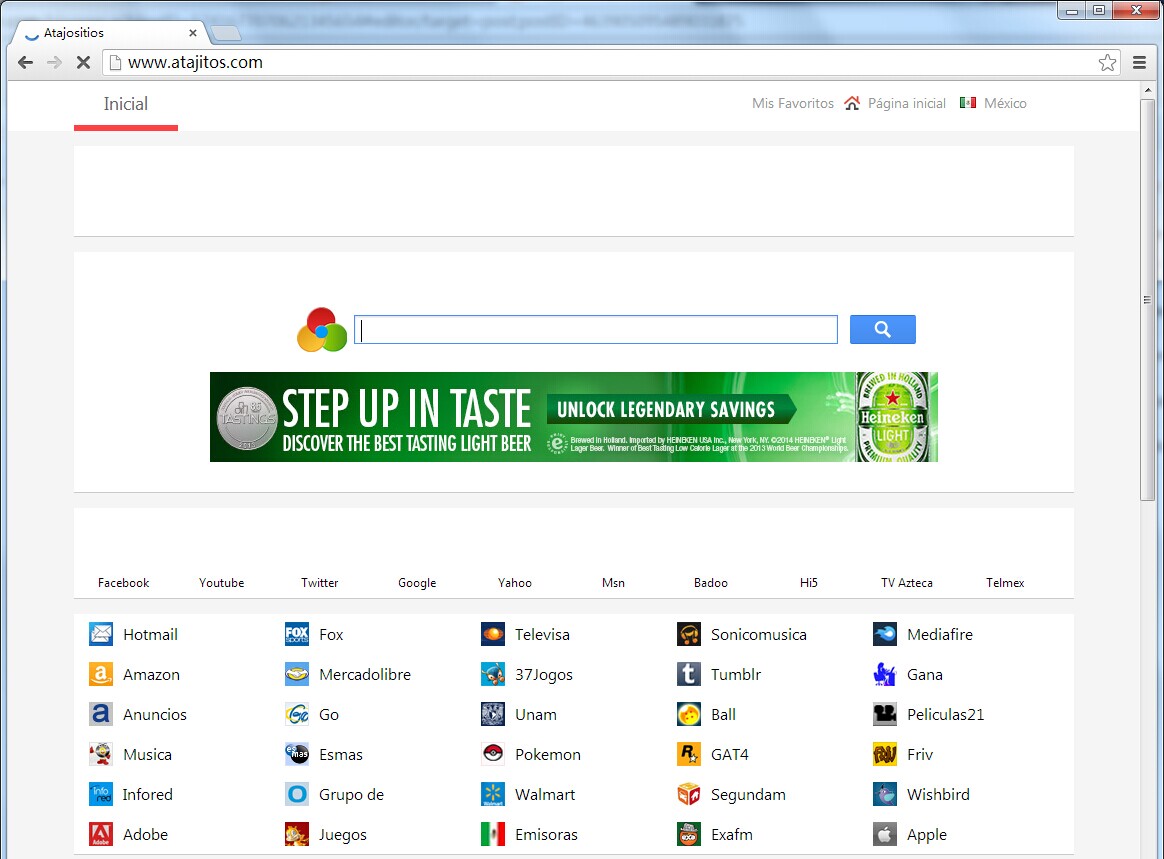Click the multicolor search logo
Image resolution: width=1164 pixels, height=859 pixels.
pos(322,330)
